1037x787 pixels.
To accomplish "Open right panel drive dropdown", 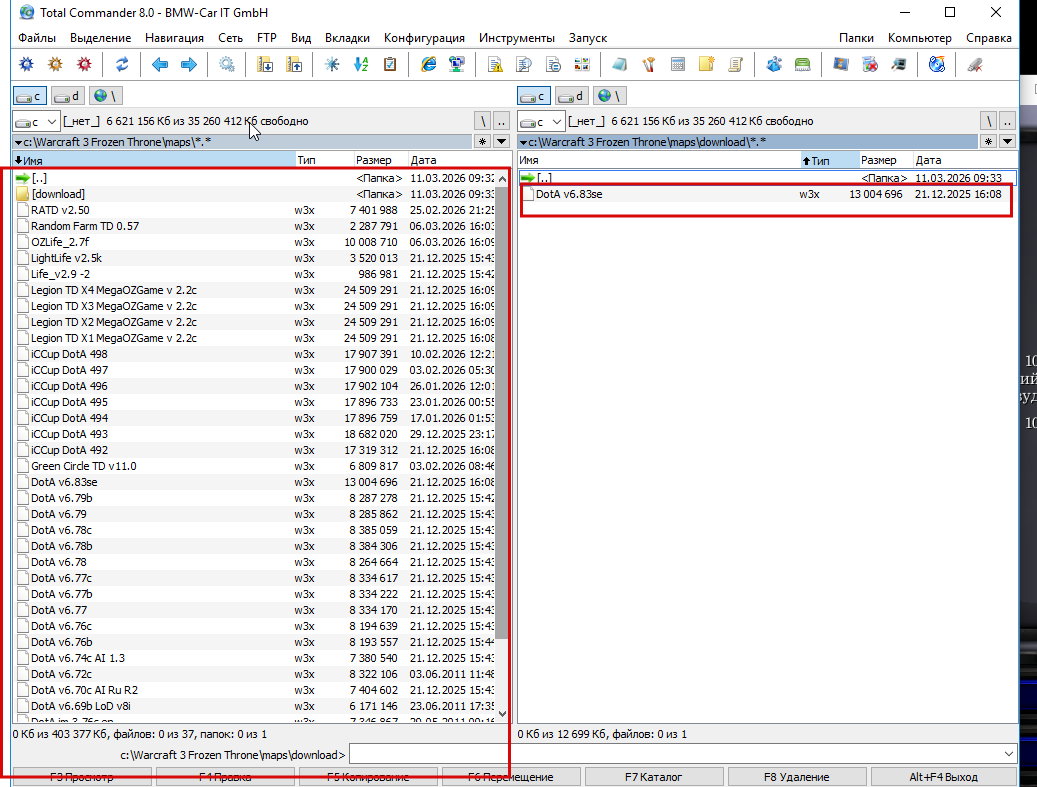I will tap(541, 122).
